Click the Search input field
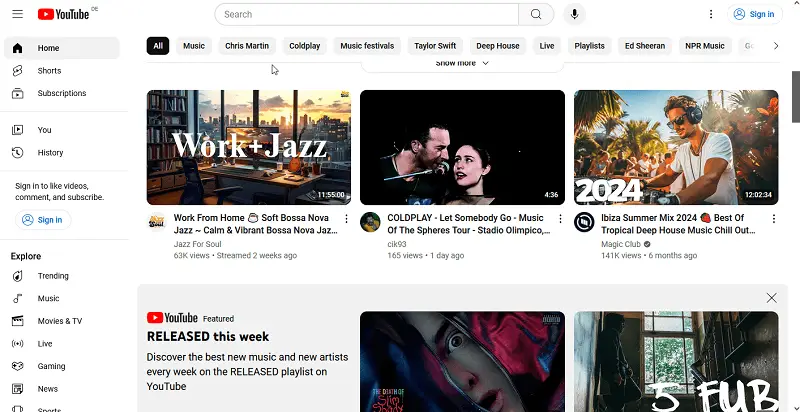Viewport: 800px width, 412px height. (x=366, y=14)
